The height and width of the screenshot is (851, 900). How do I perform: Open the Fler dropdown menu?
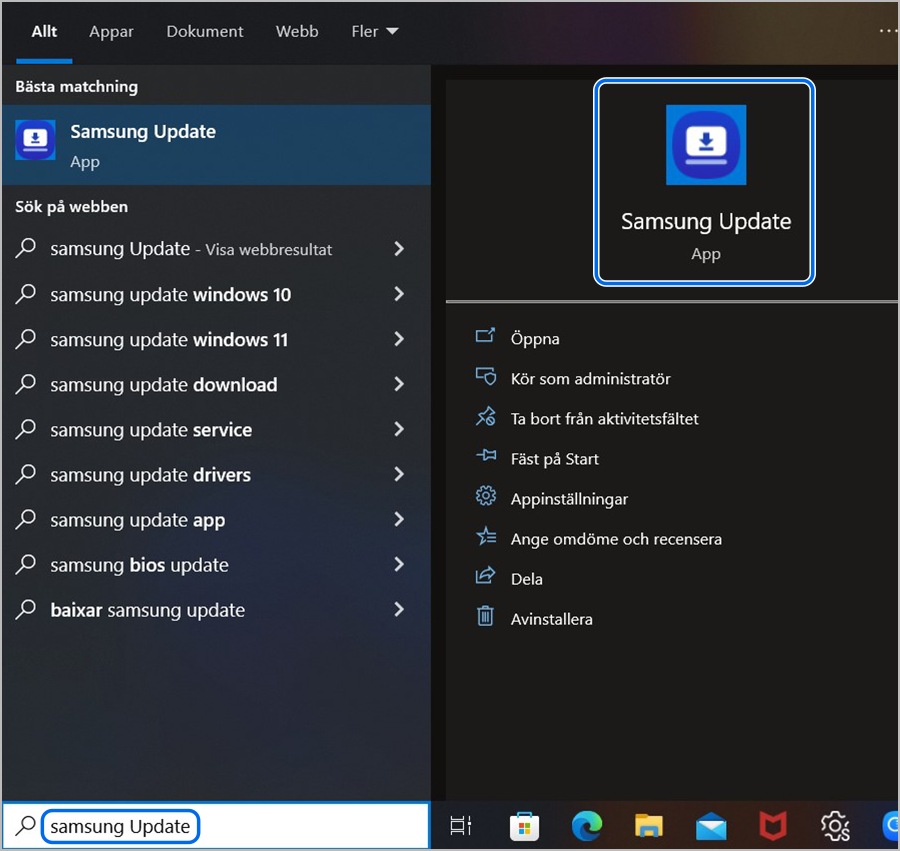pyautogui.click(x=373, y=31)
